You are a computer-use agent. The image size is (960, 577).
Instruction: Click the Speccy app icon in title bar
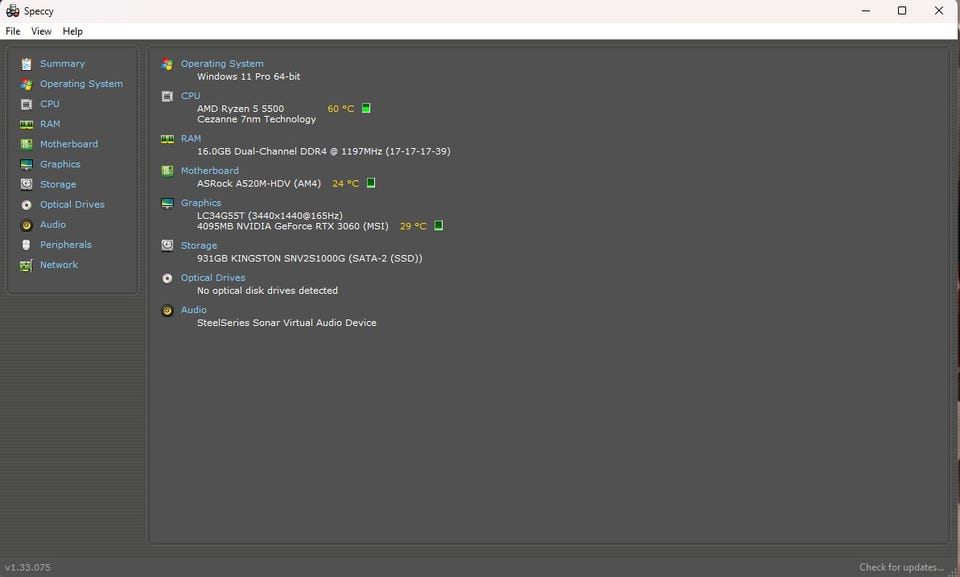12,11
